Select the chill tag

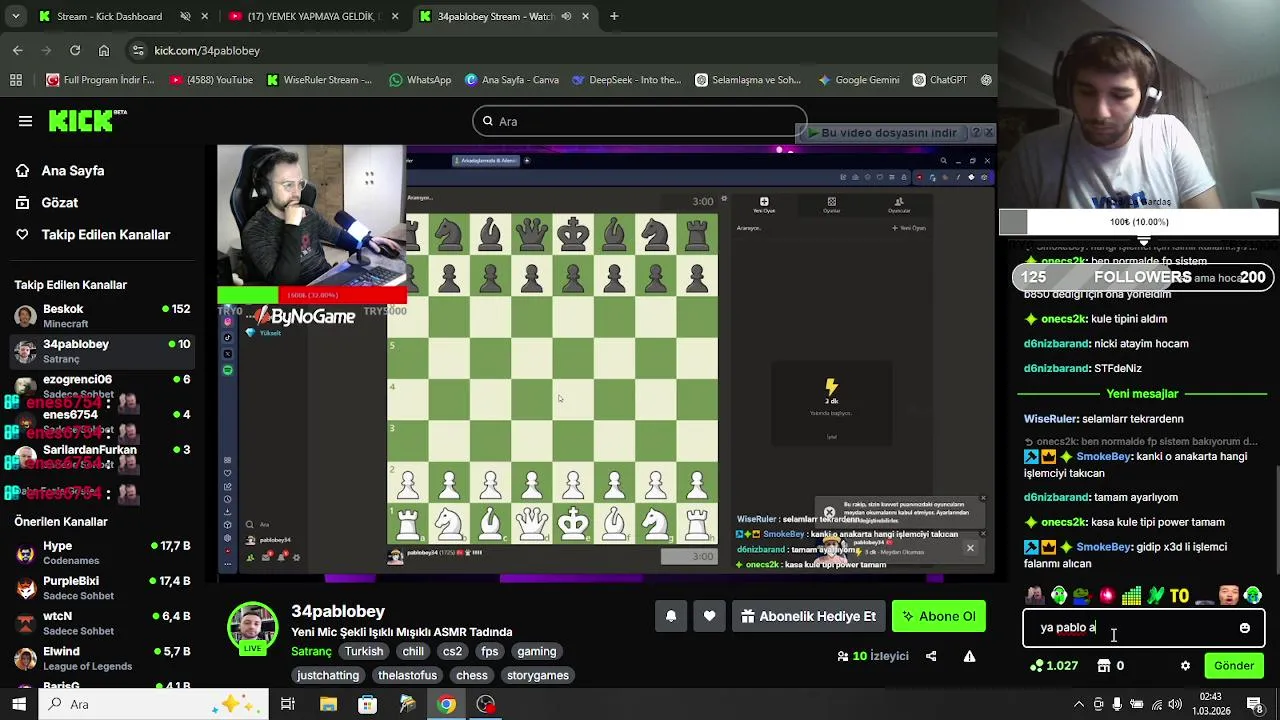[x=413, y=651]
